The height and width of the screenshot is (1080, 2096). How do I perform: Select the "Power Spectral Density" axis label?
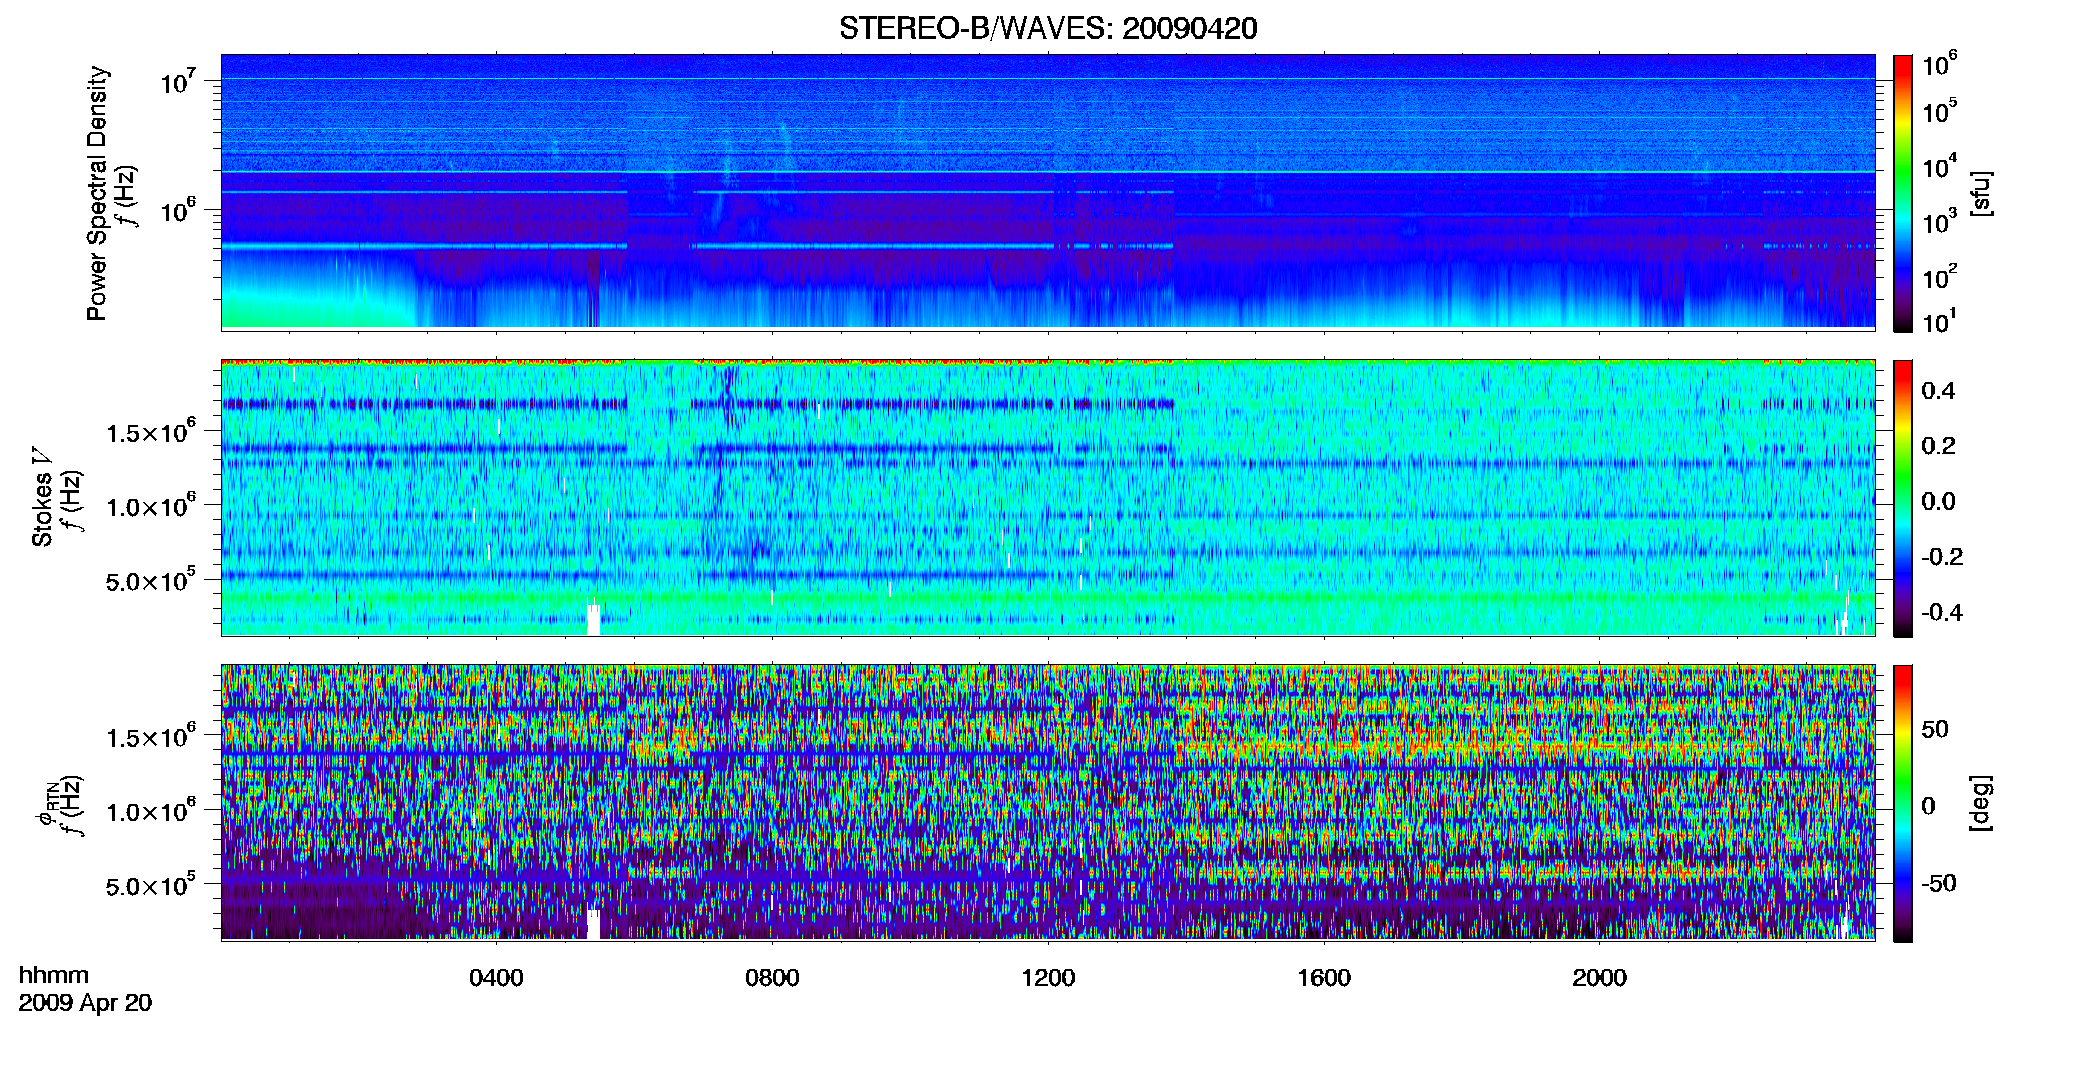click(x=97, y=193)
